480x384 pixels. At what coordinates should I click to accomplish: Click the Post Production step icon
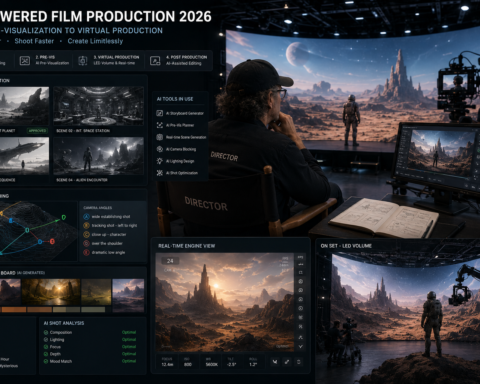[x=155, y=60]
